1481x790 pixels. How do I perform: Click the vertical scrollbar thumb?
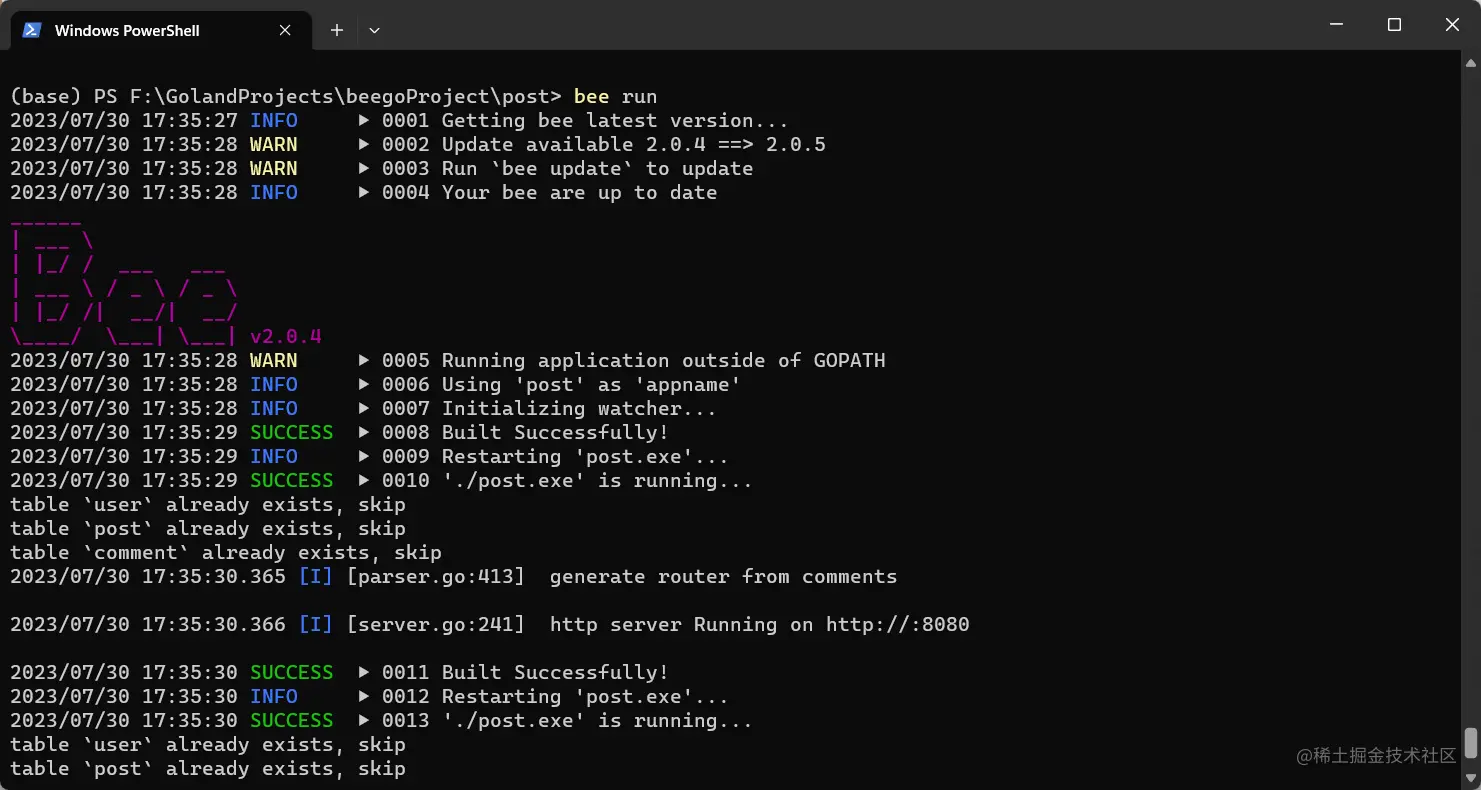click(x=1470, y=743)
